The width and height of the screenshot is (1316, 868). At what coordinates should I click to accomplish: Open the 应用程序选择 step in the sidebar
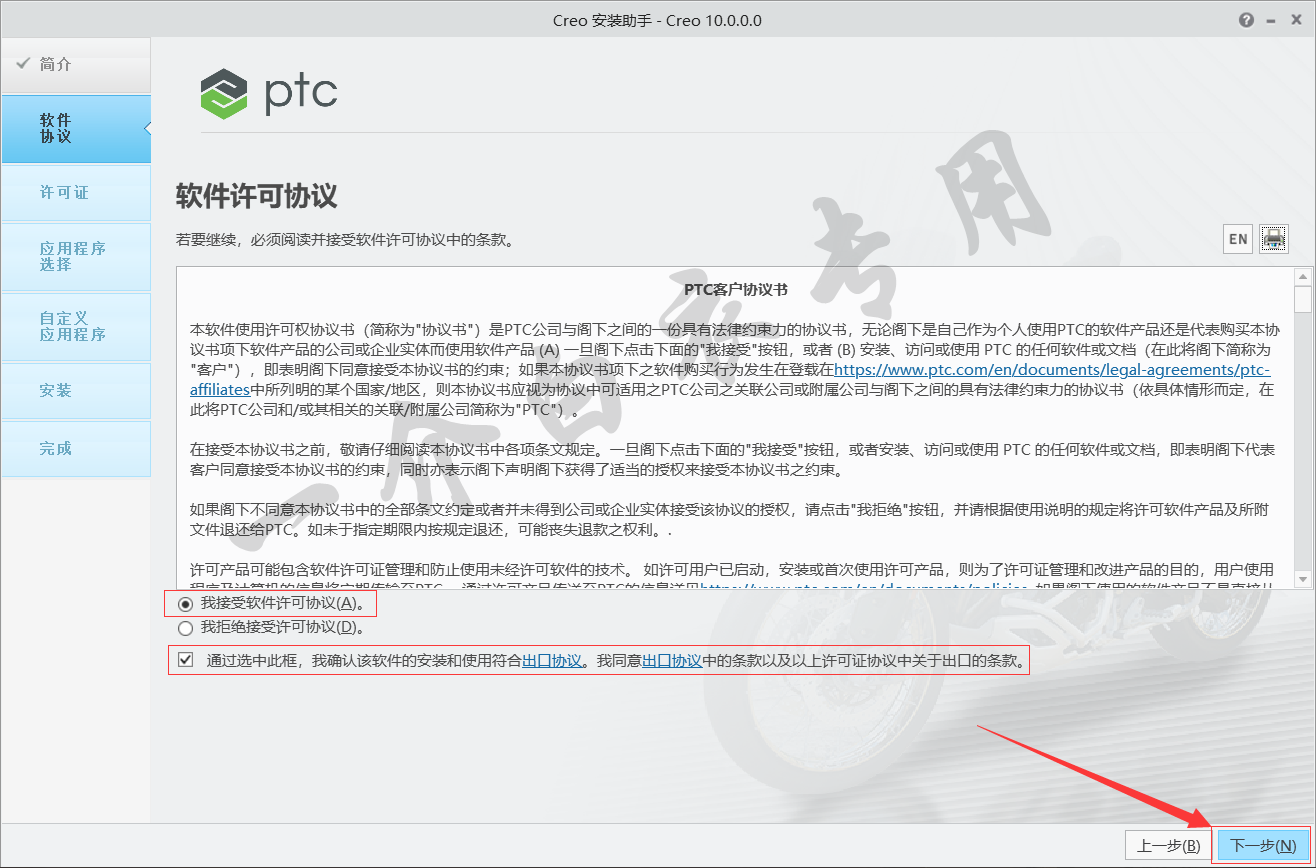coord(75,256)
